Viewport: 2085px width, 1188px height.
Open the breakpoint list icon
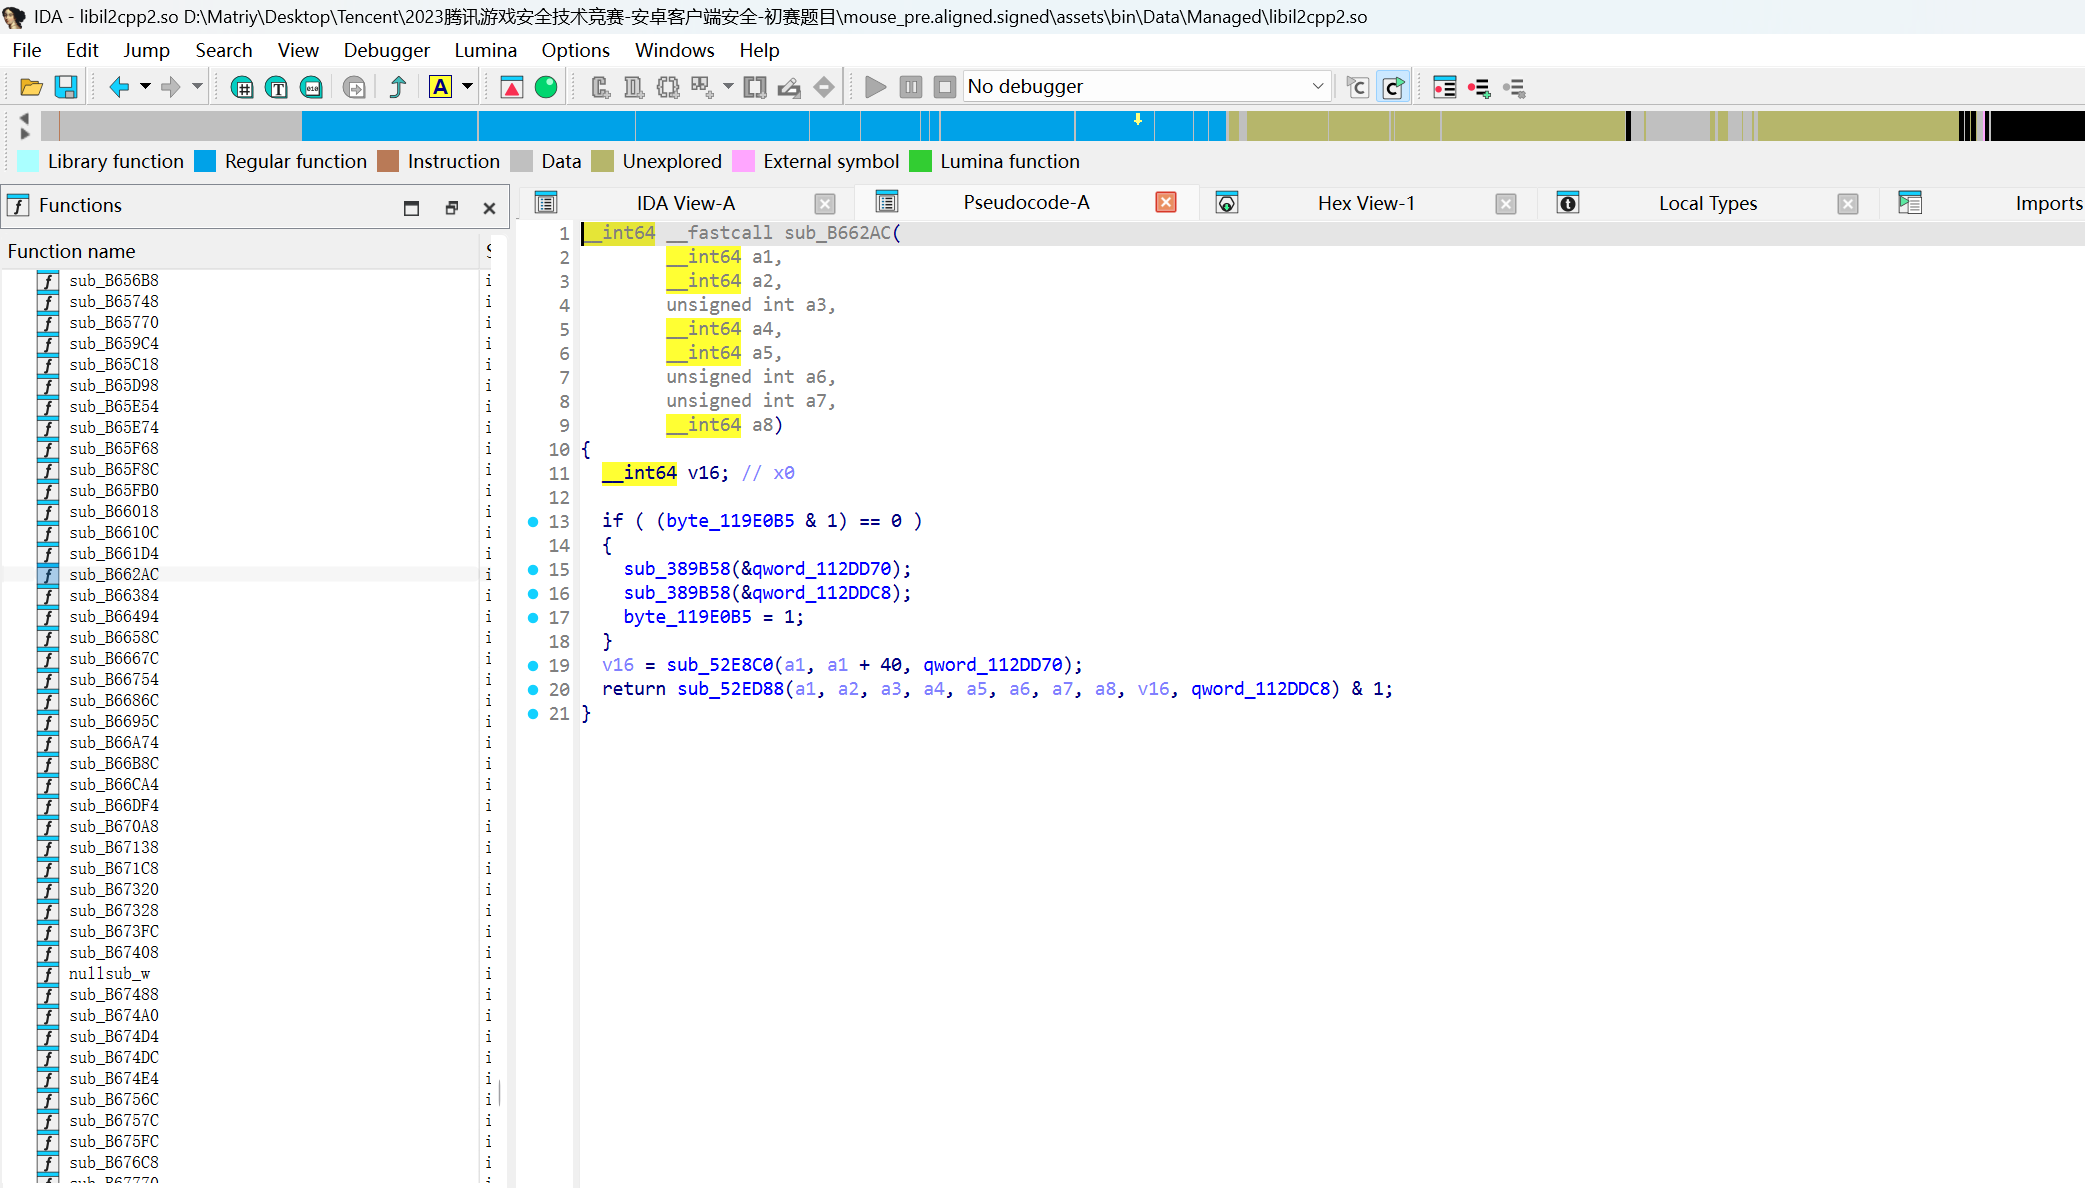coord(1444,87)
